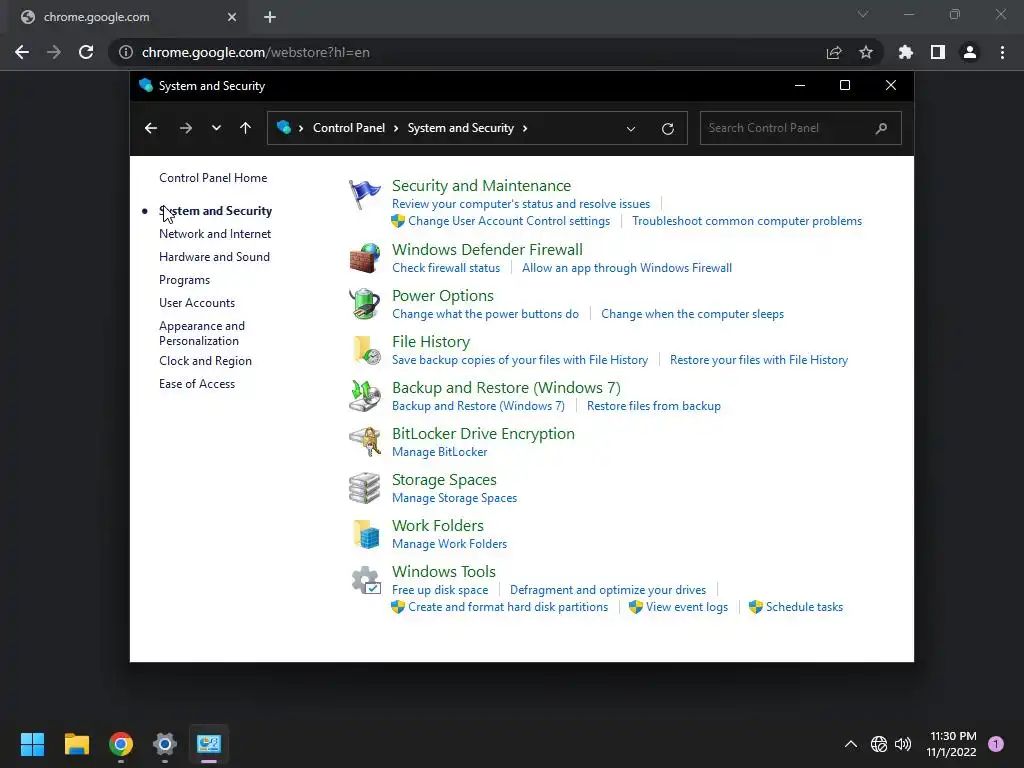
Task: Click the Work Folders icon
Action: click(x=364, y=534)
